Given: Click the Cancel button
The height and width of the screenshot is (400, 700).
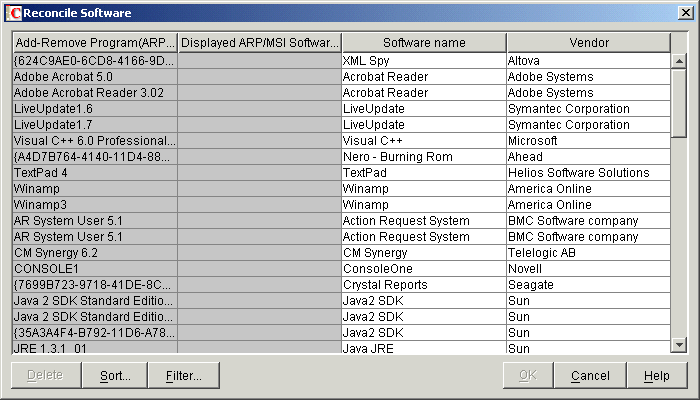Looking at the screenshot, I should pos(590,375).
